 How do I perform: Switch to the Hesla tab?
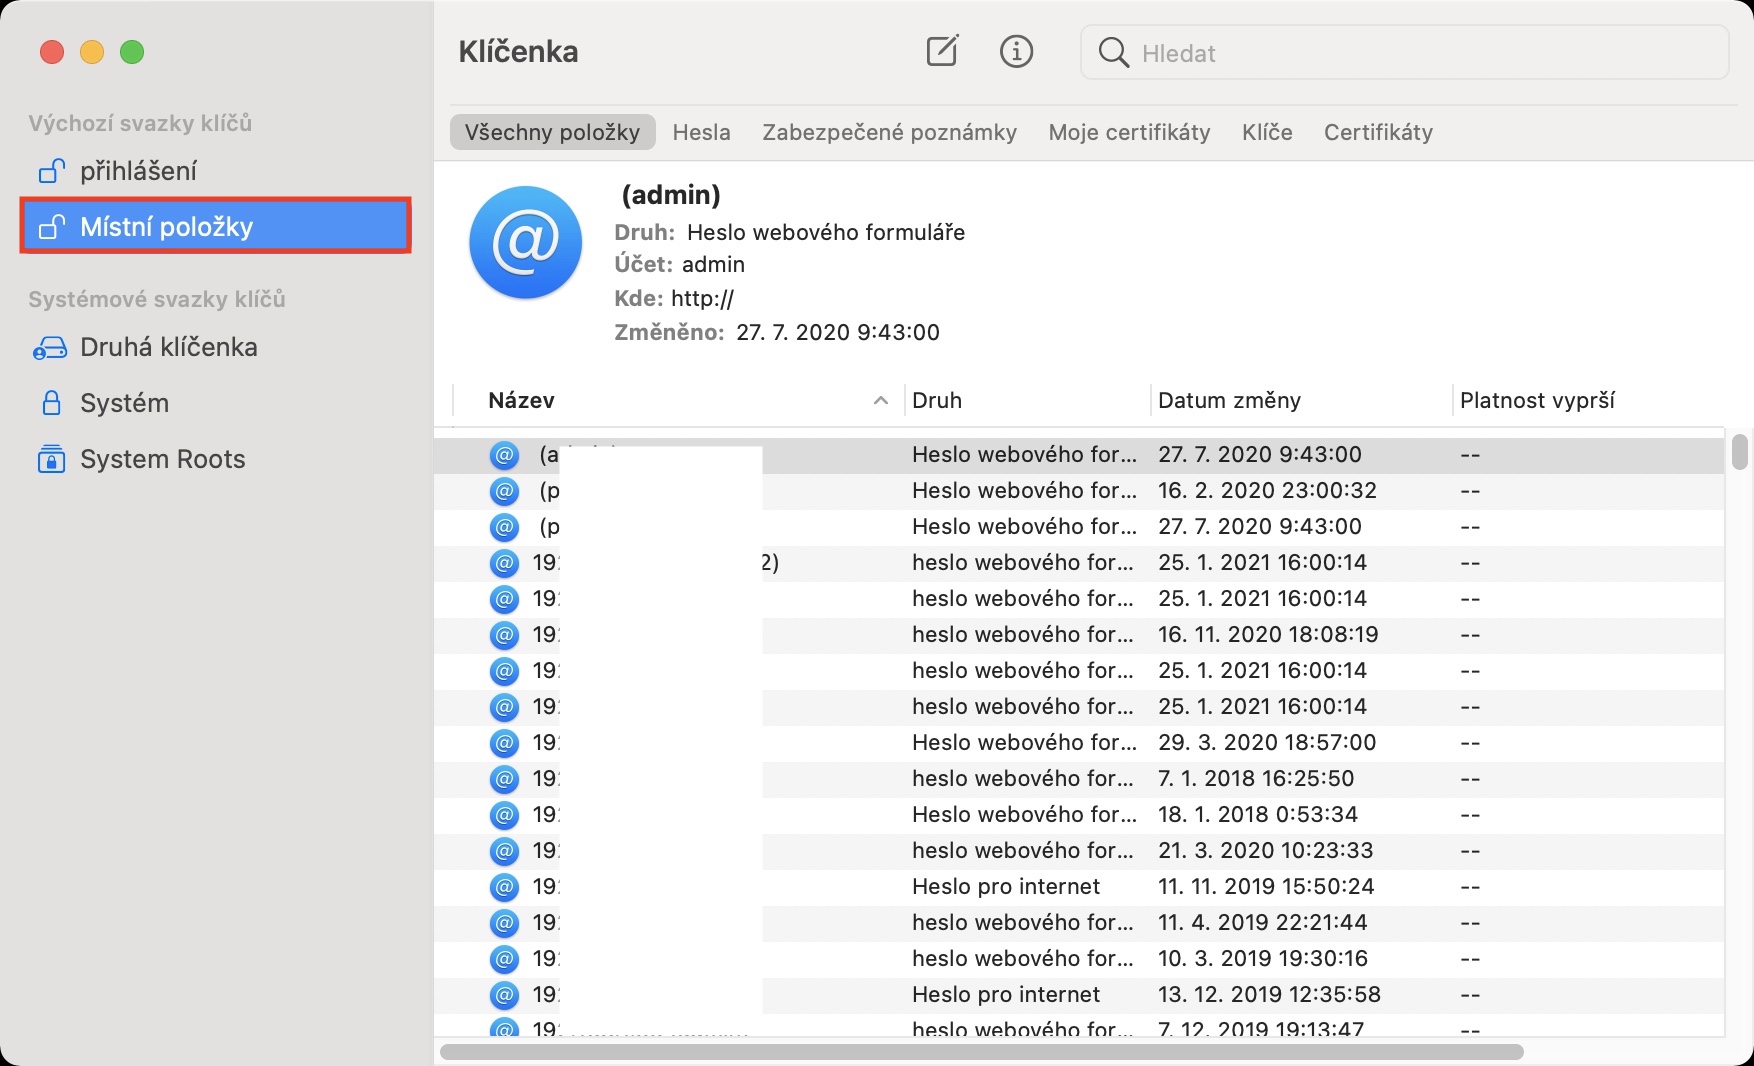pyautogui.click(x=701, y=132)
